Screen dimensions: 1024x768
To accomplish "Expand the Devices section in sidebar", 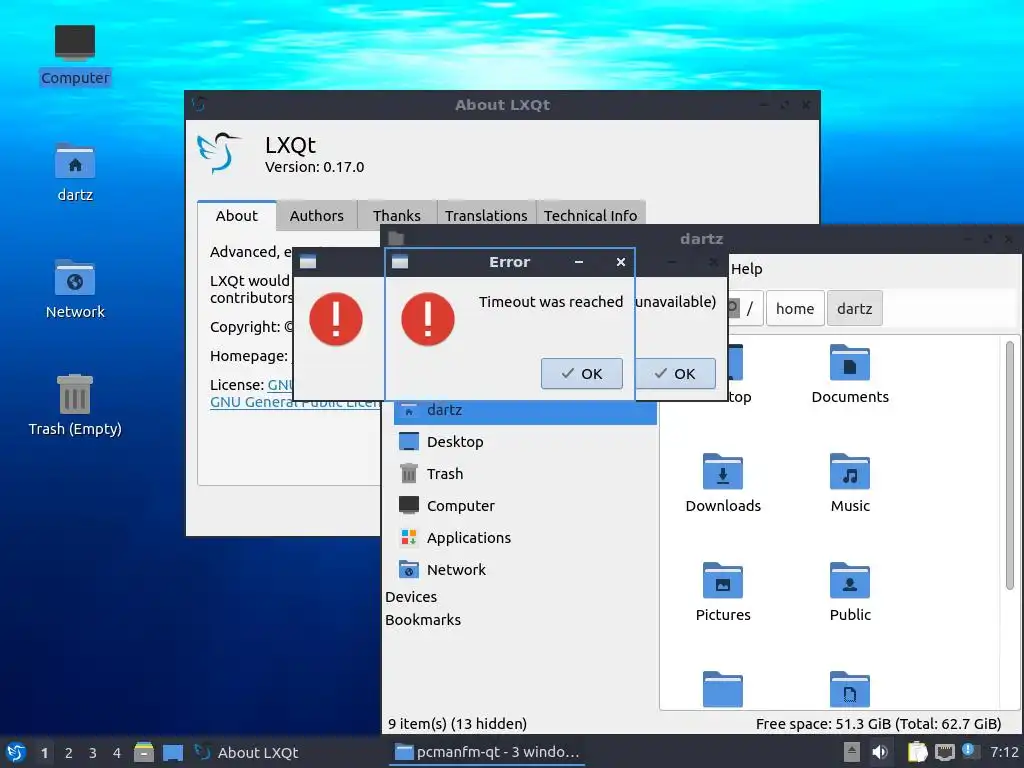I will point(411,597).
